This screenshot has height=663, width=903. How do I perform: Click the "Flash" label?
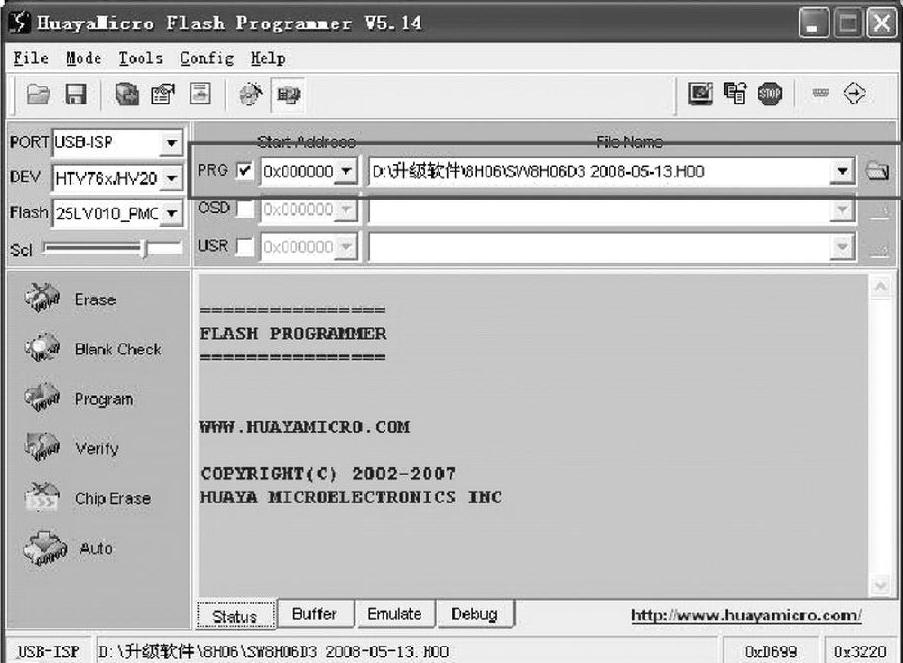click(29, 213)
